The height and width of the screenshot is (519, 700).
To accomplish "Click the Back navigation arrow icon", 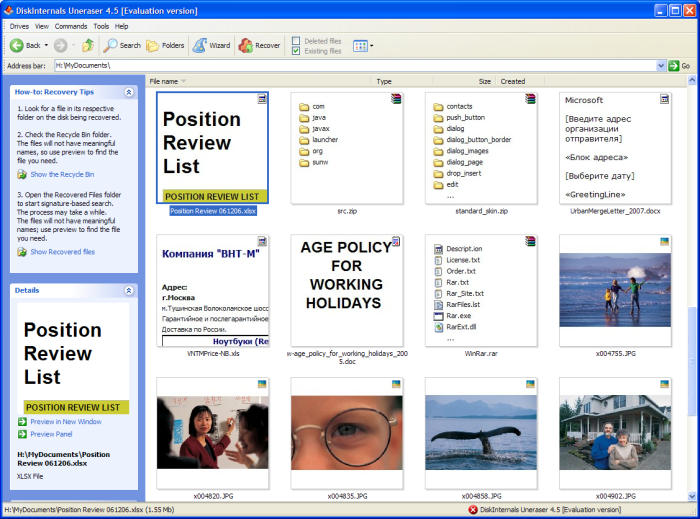I will point(17,45).
